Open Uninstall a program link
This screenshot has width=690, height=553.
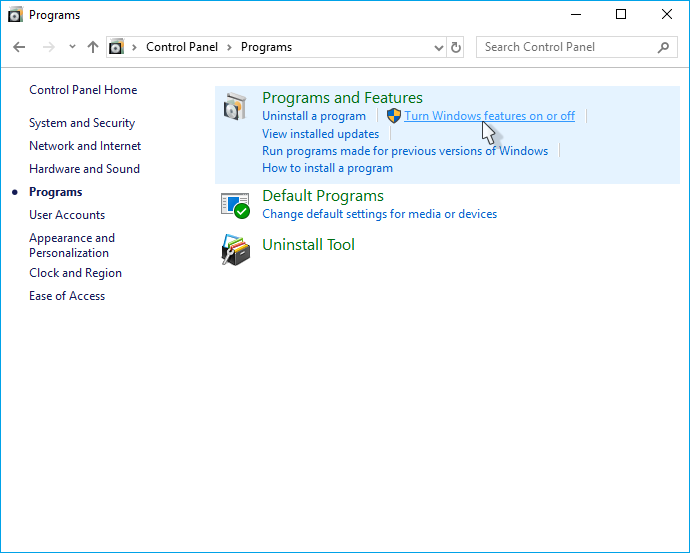[314, 116]
